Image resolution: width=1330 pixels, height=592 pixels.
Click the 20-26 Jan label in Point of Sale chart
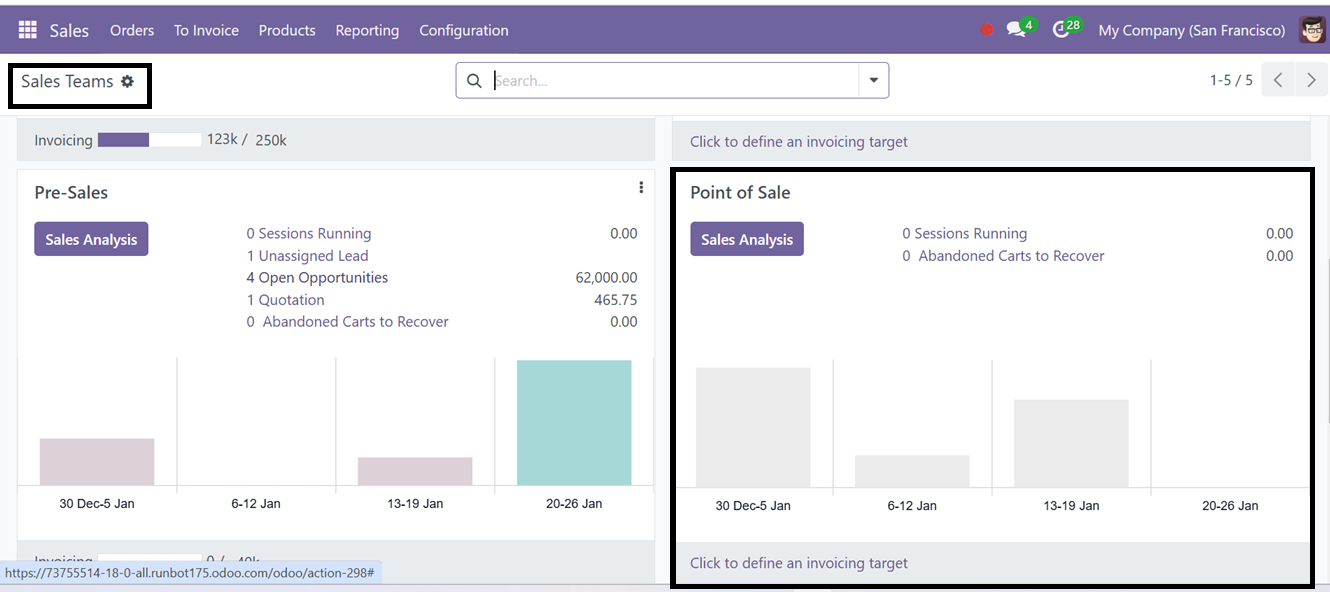(1230, 505)
